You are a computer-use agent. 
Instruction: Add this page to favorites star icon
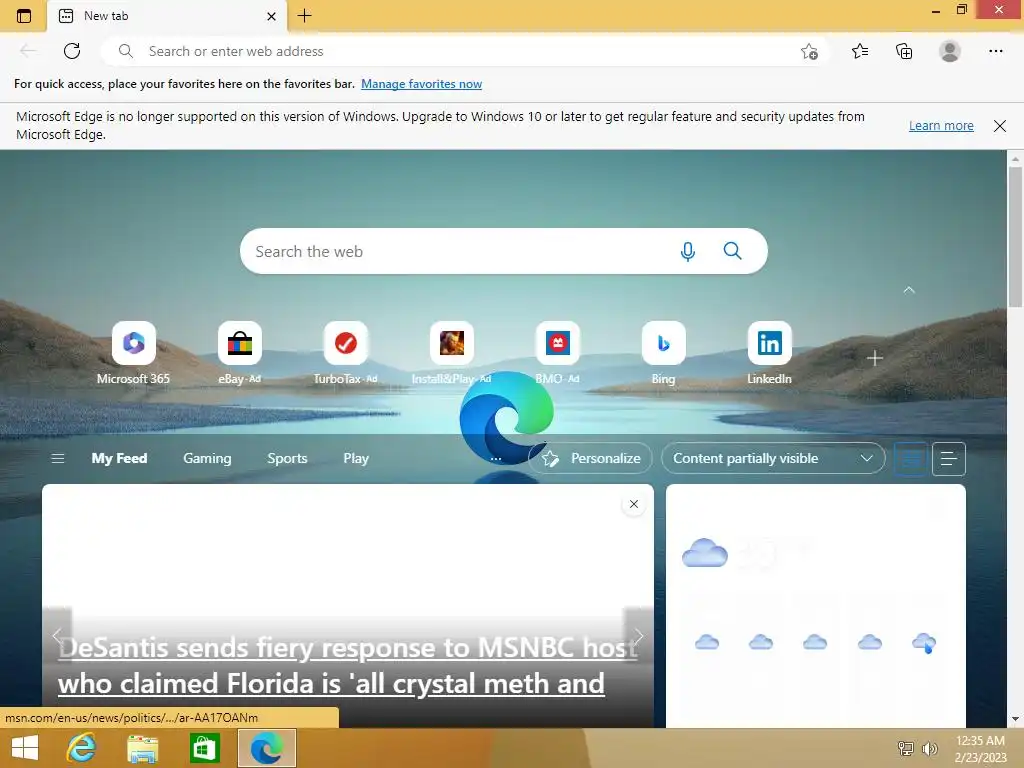[x=809, y=51]
